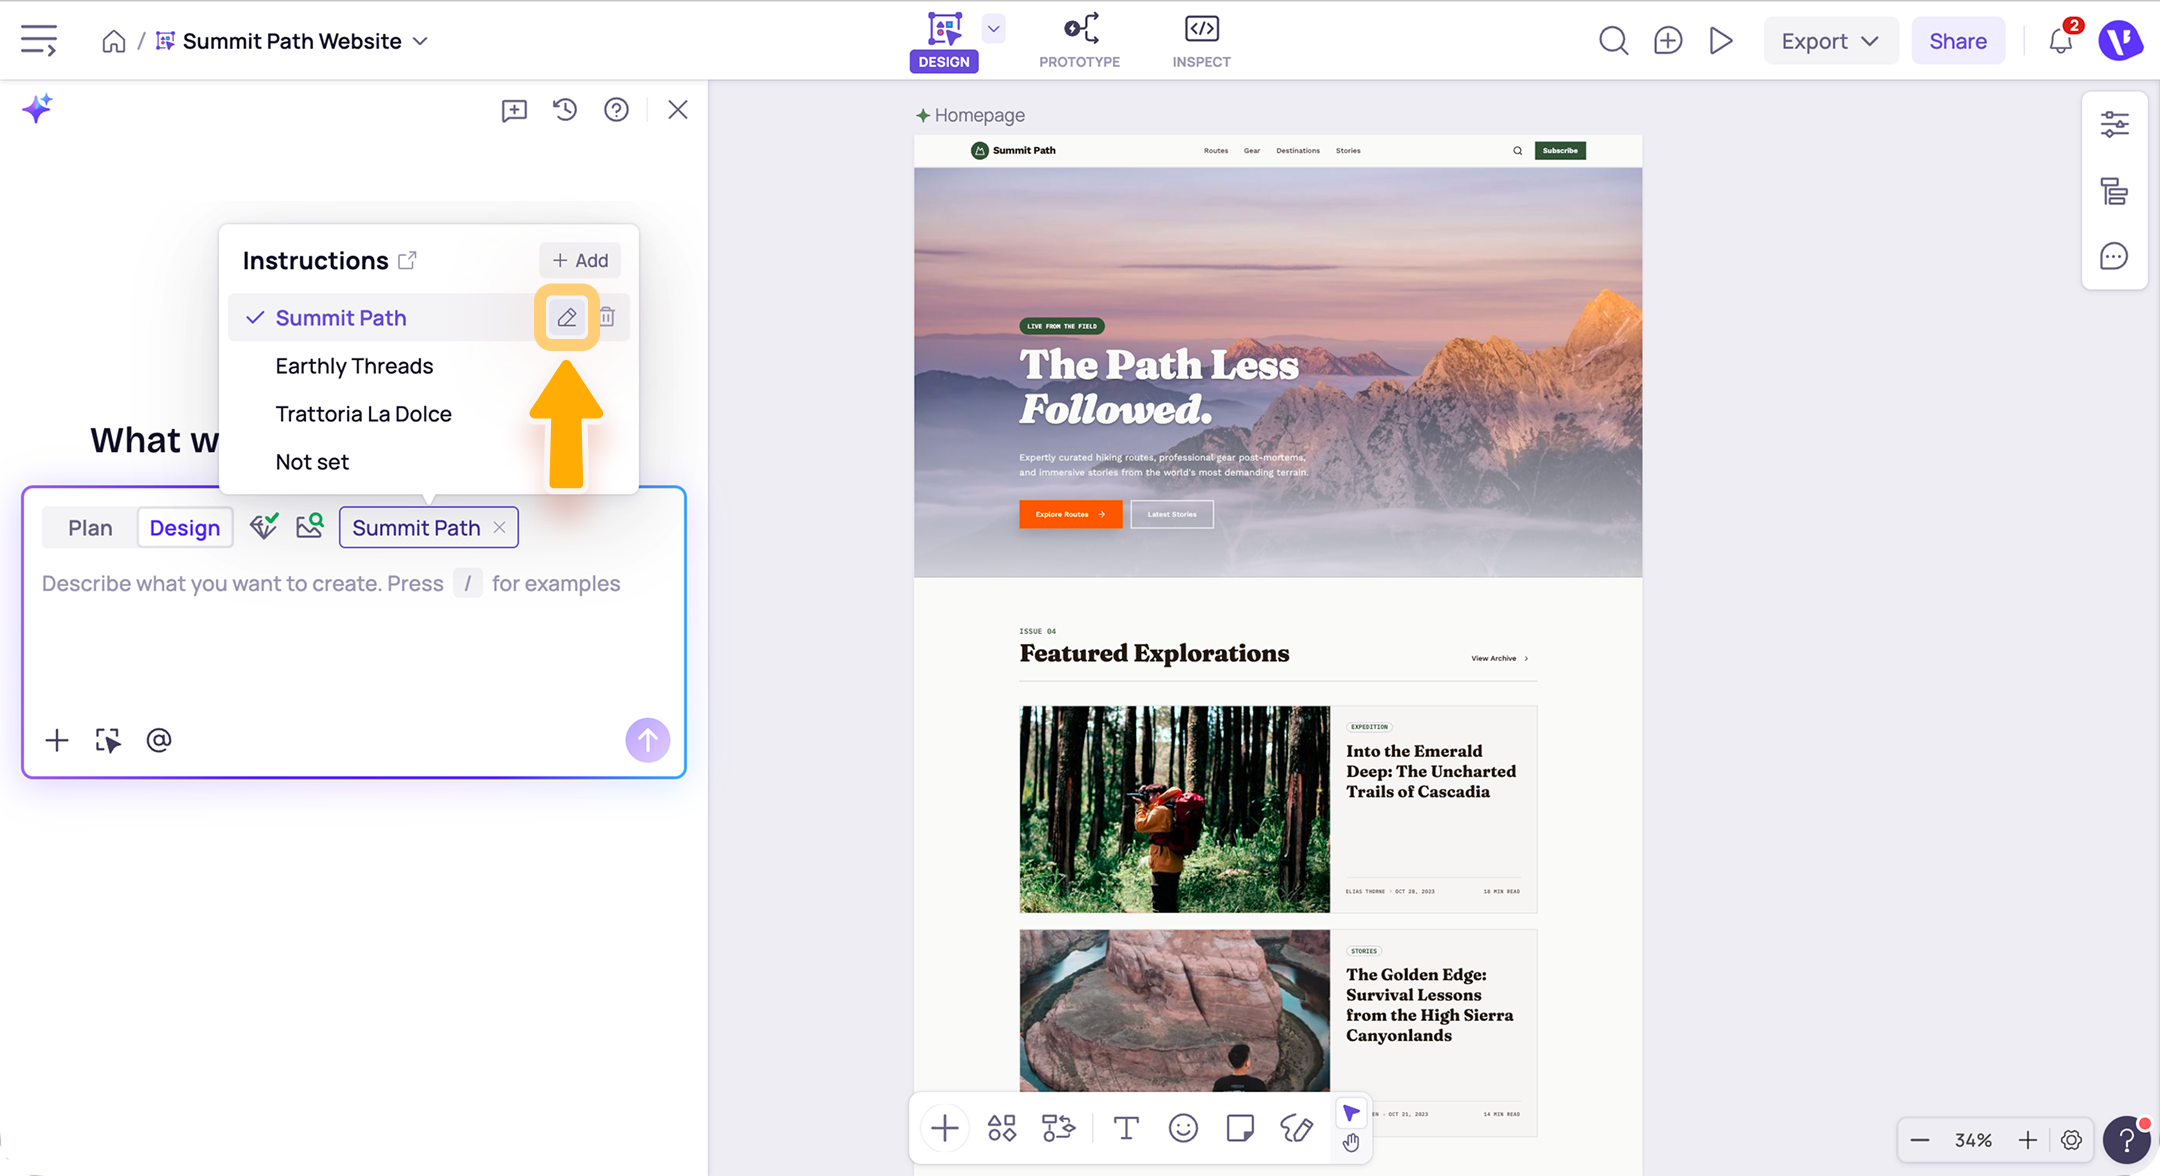This screenshot has width=2160, height=1176.
Task: Open AI panel help icon
Action: coord(616,109)
